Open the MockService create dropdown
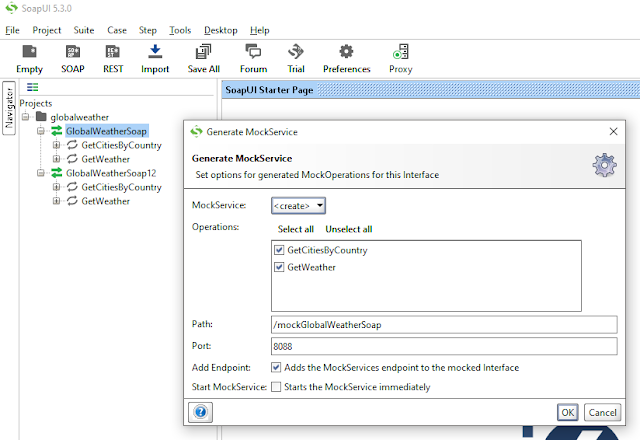Screen dimensions: 640x440 click(298, 206)
